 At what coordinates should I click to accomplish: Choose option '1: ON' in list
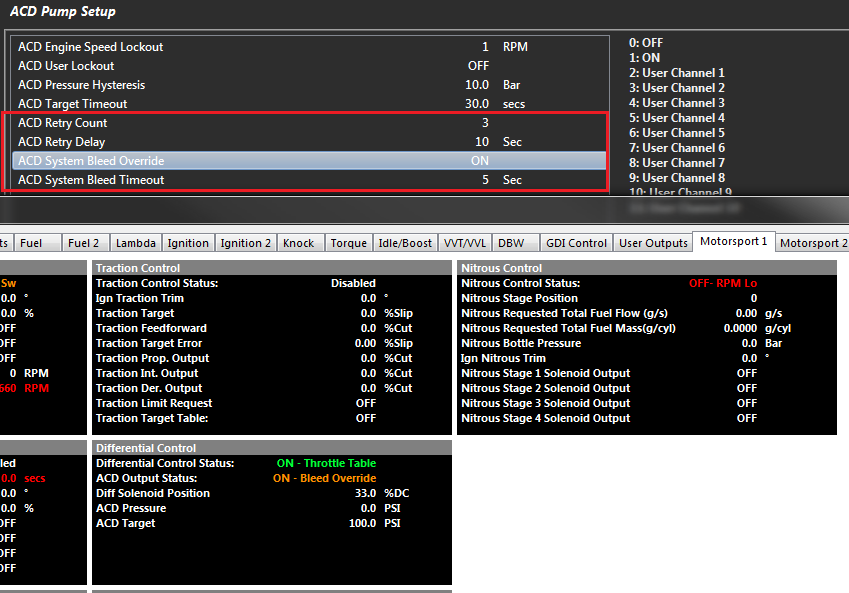[x=644, y=58]
